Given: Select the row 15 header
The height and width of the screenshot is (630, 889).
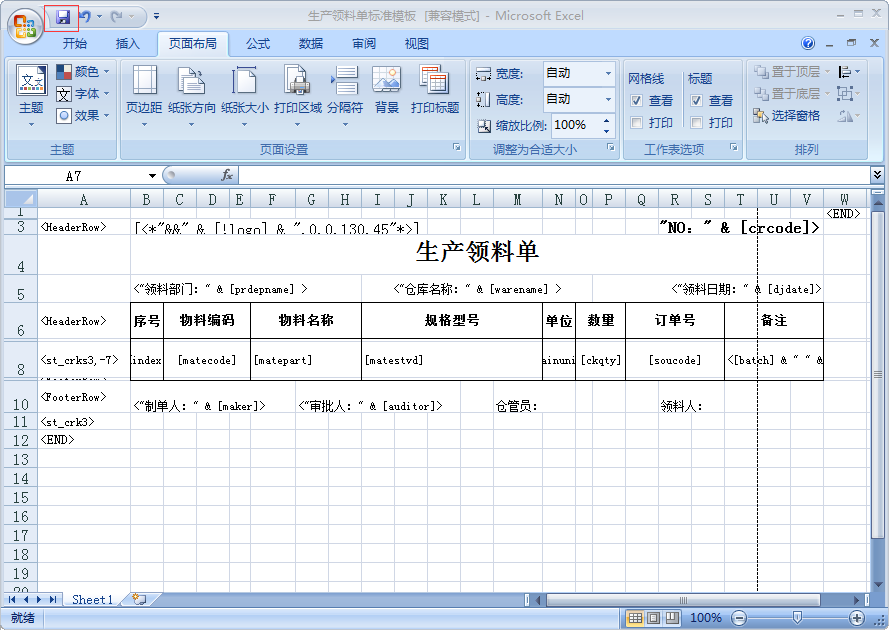Looking at the screenshot, I should point(21,497).
